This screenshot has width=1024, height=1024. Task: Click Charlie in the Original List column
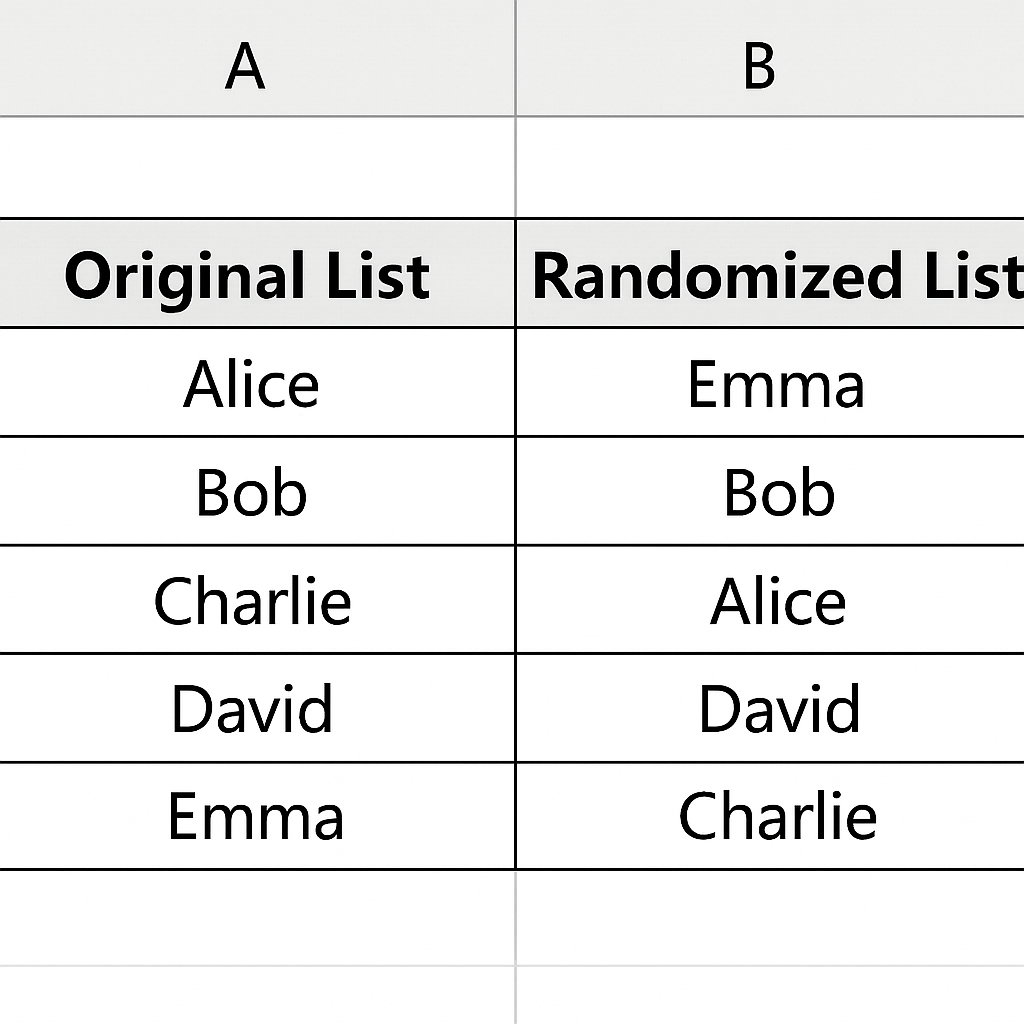pos(253,601)
